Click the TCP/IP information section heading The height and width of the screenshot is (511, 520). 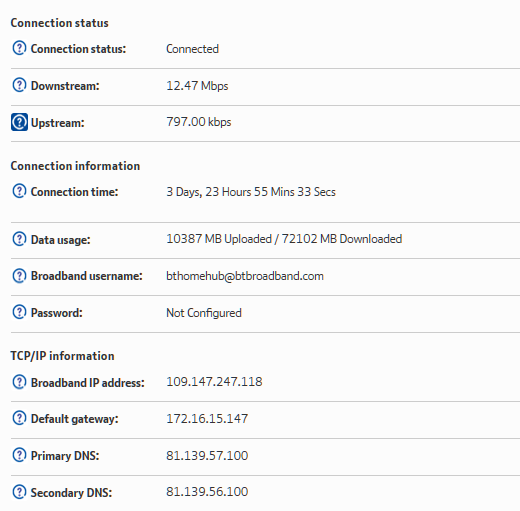click(x=62, y=356)
